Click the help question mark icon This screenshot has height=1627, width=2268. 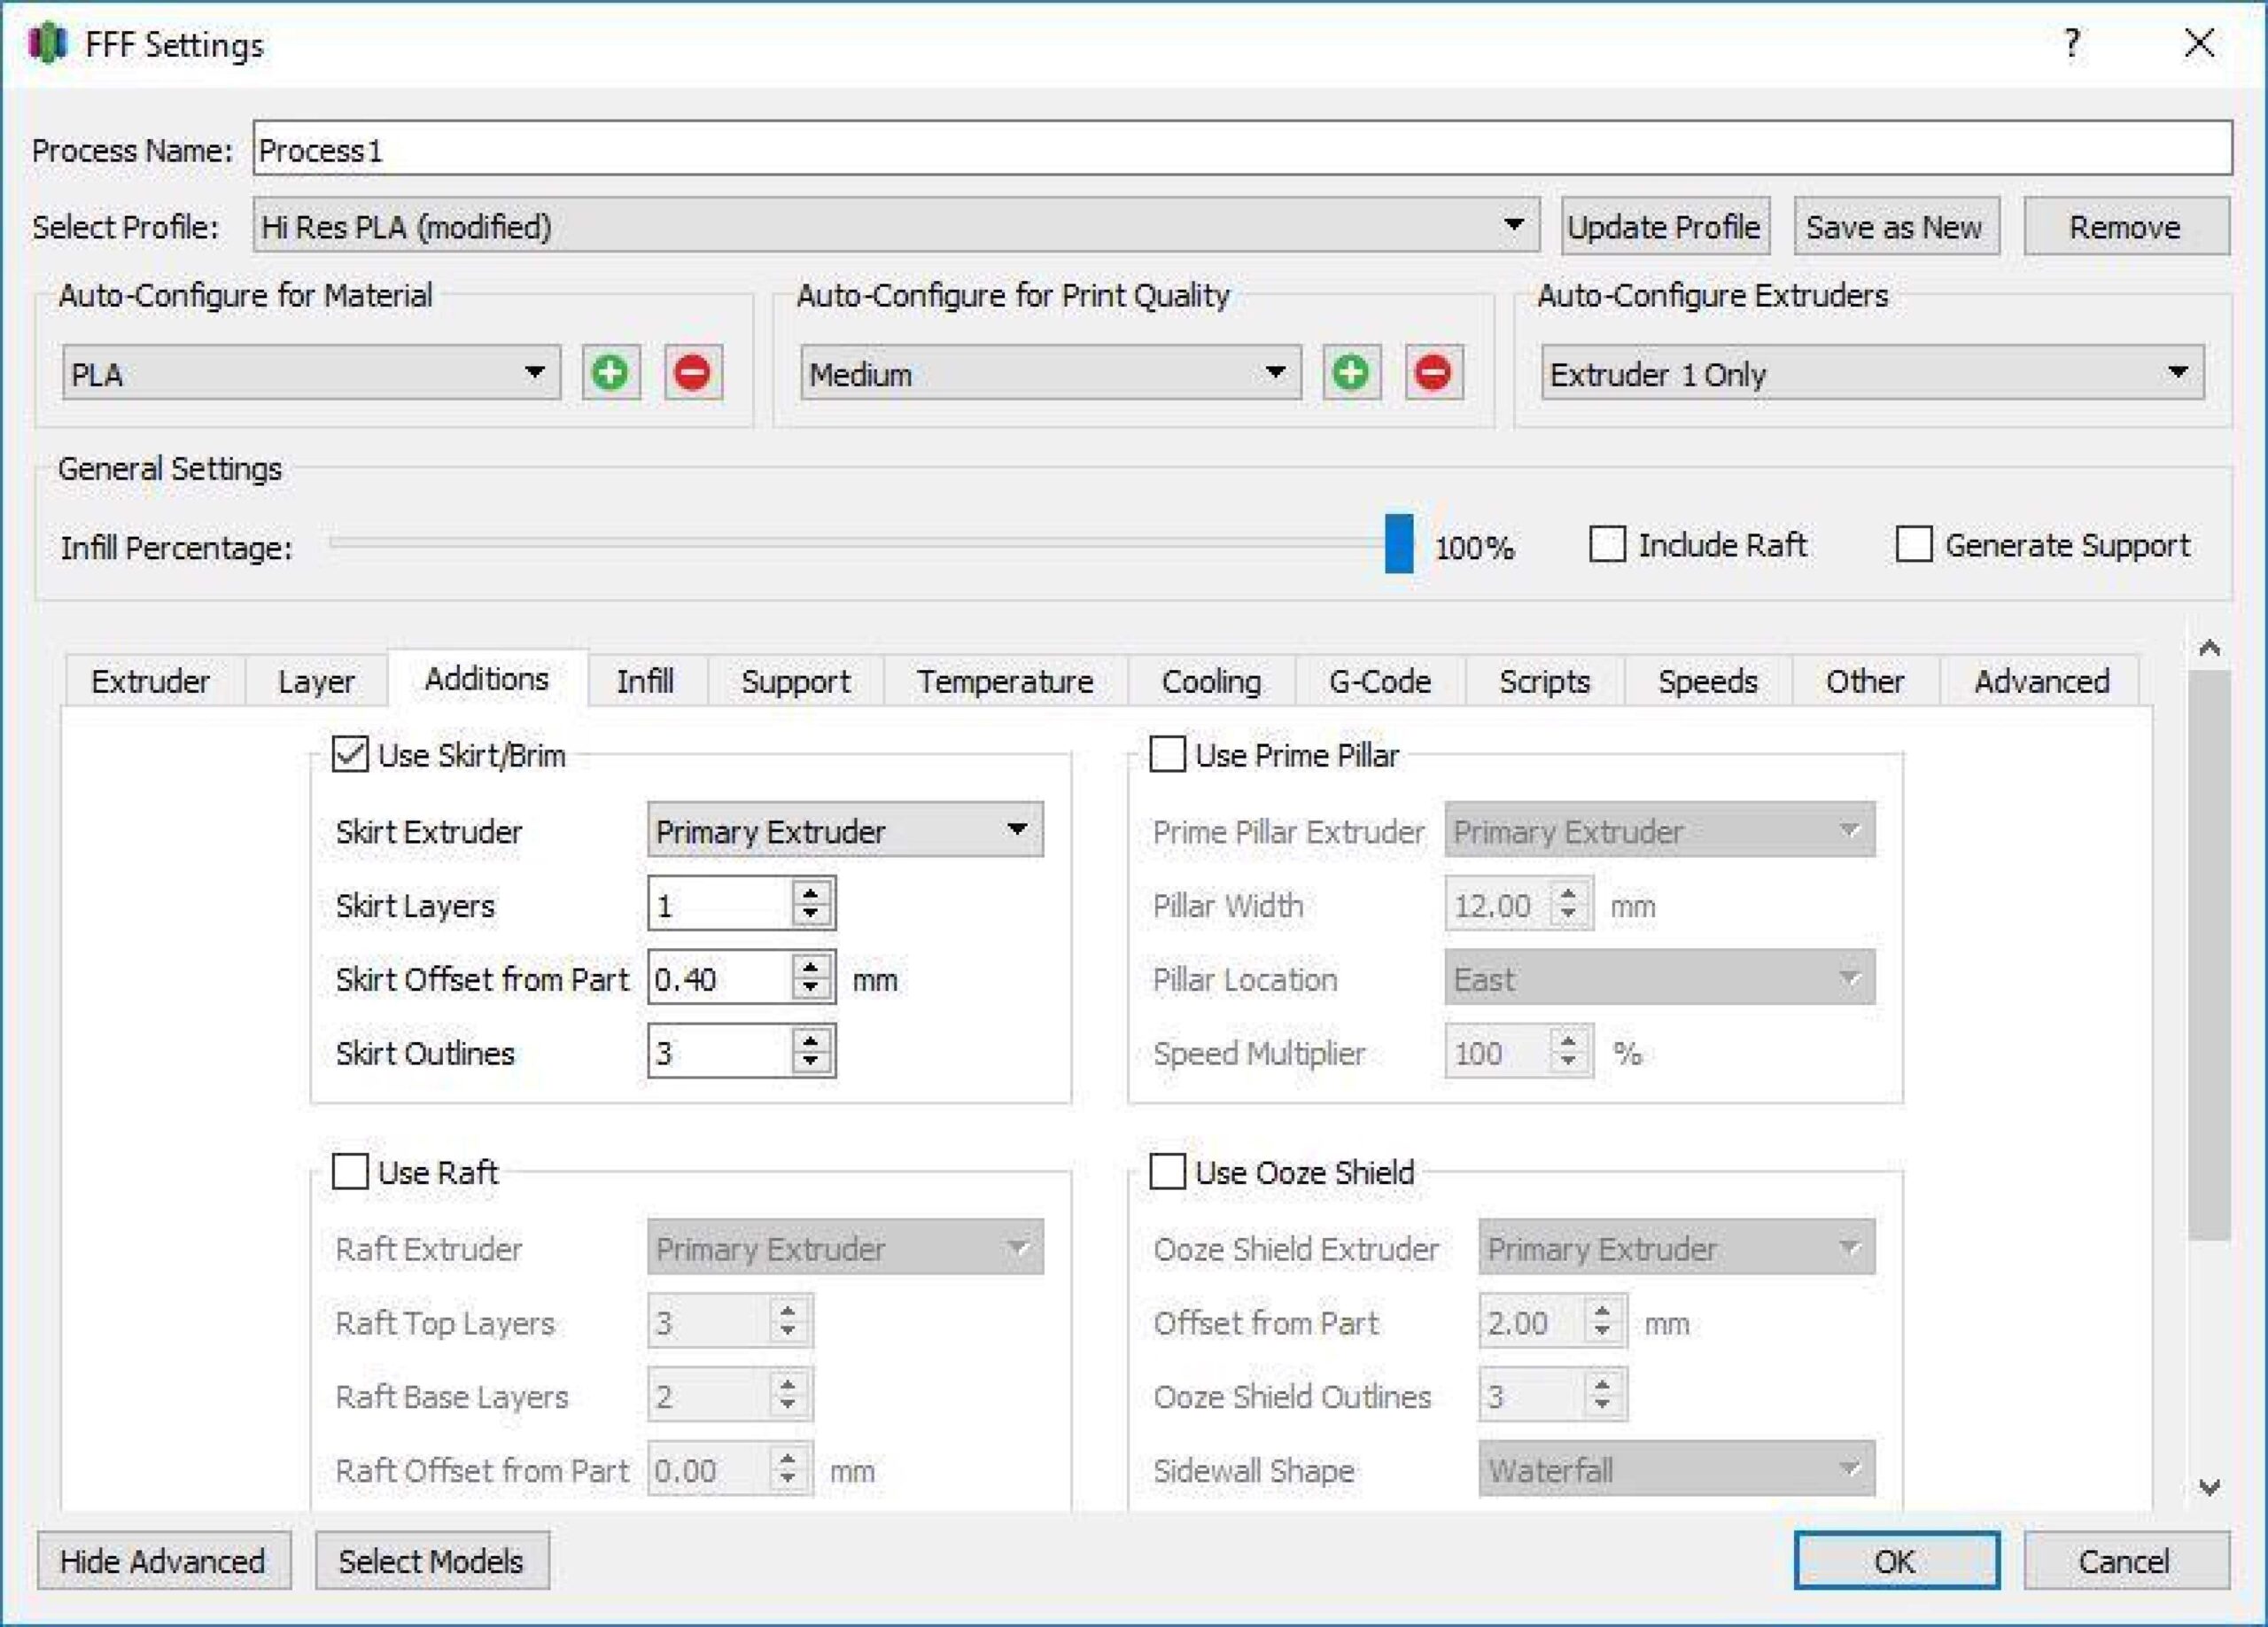point(2072,43)
